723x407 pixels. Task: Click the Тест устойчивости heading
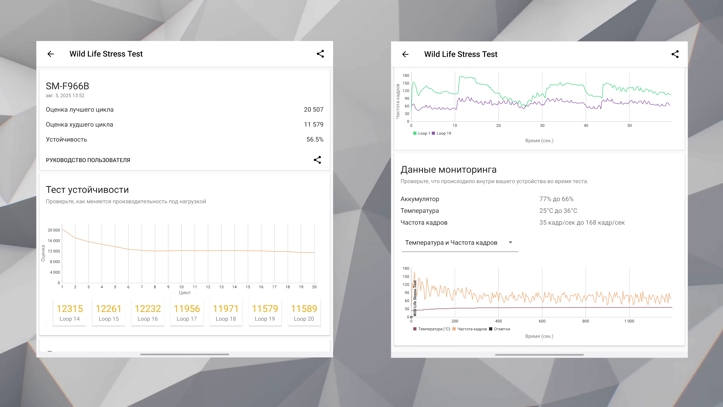point(87,189)
